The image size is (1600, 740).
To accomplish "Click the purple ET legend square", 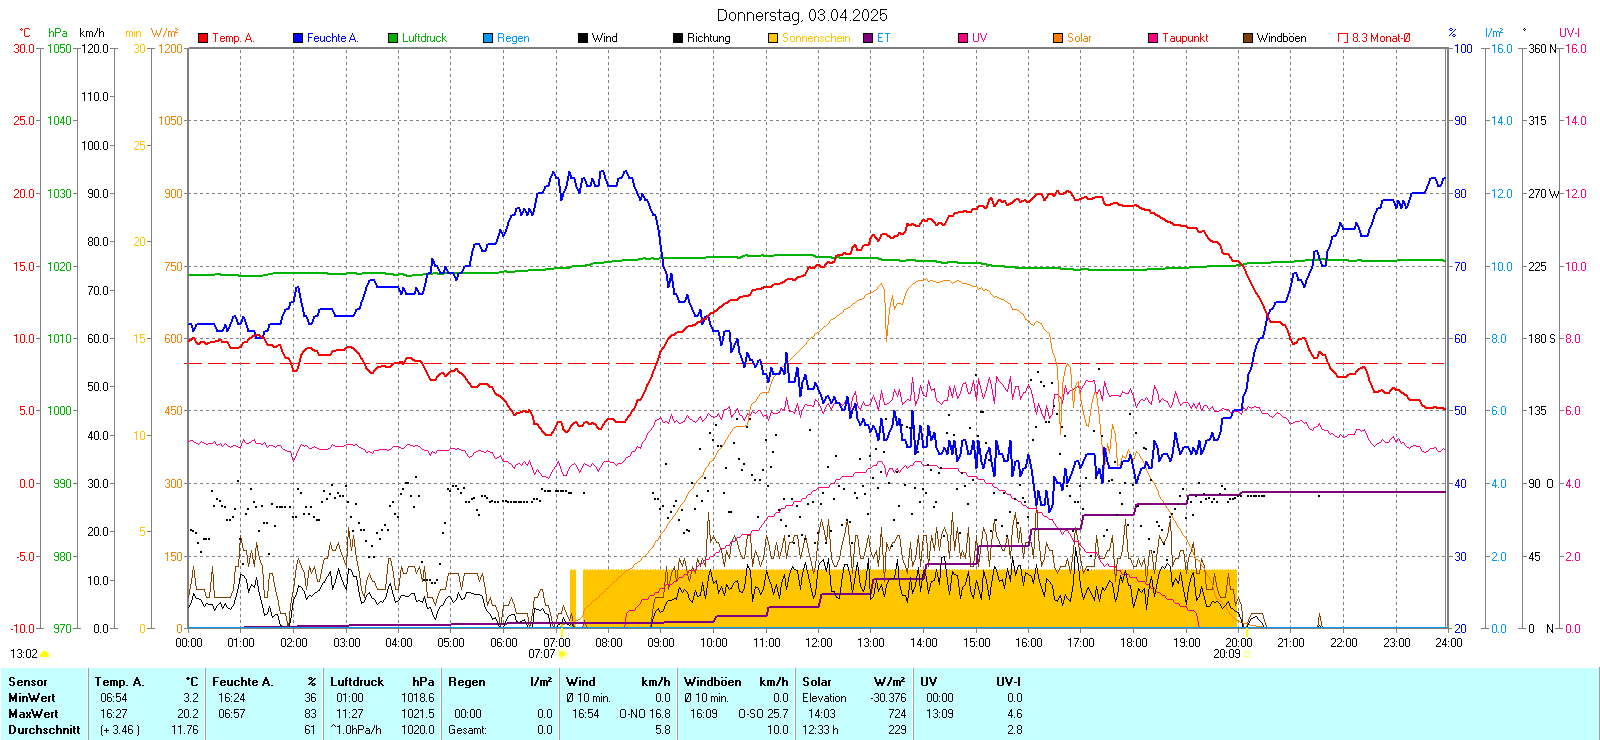I will tap(868, 38).
